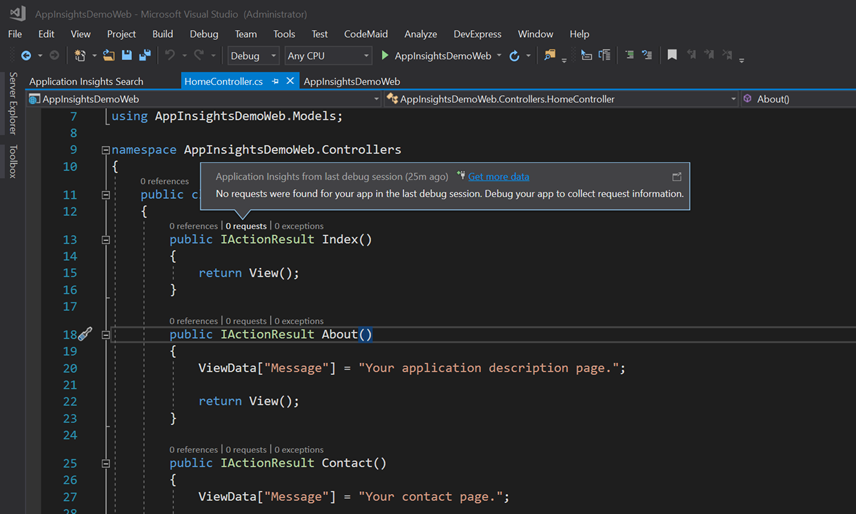Switch to the AppInsightsDemoWeb document tab
The height and width of the screenshot is (514, 856).
(352, 81)
